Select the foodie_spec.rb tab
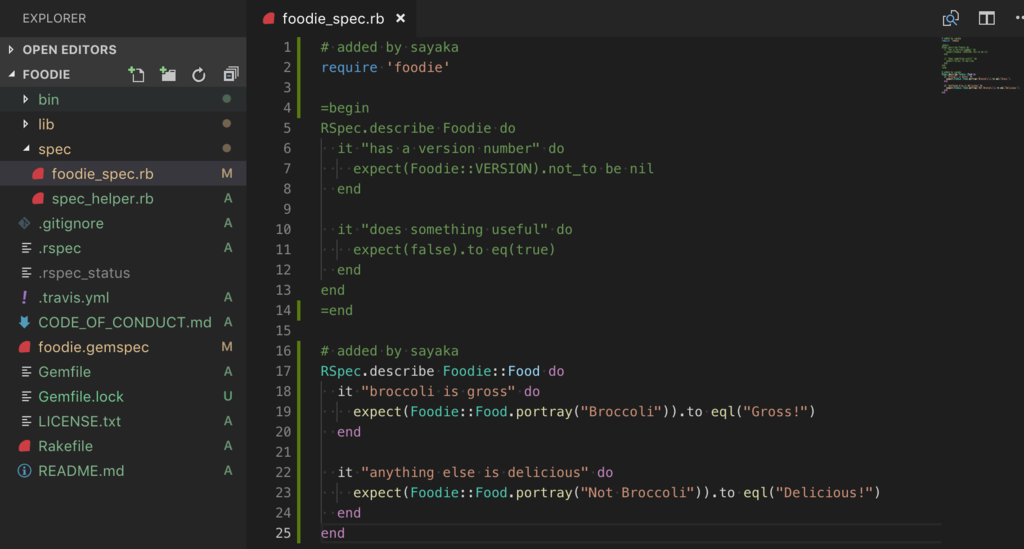The width and height of the screenshot is (1024, 549). [332, 18]
